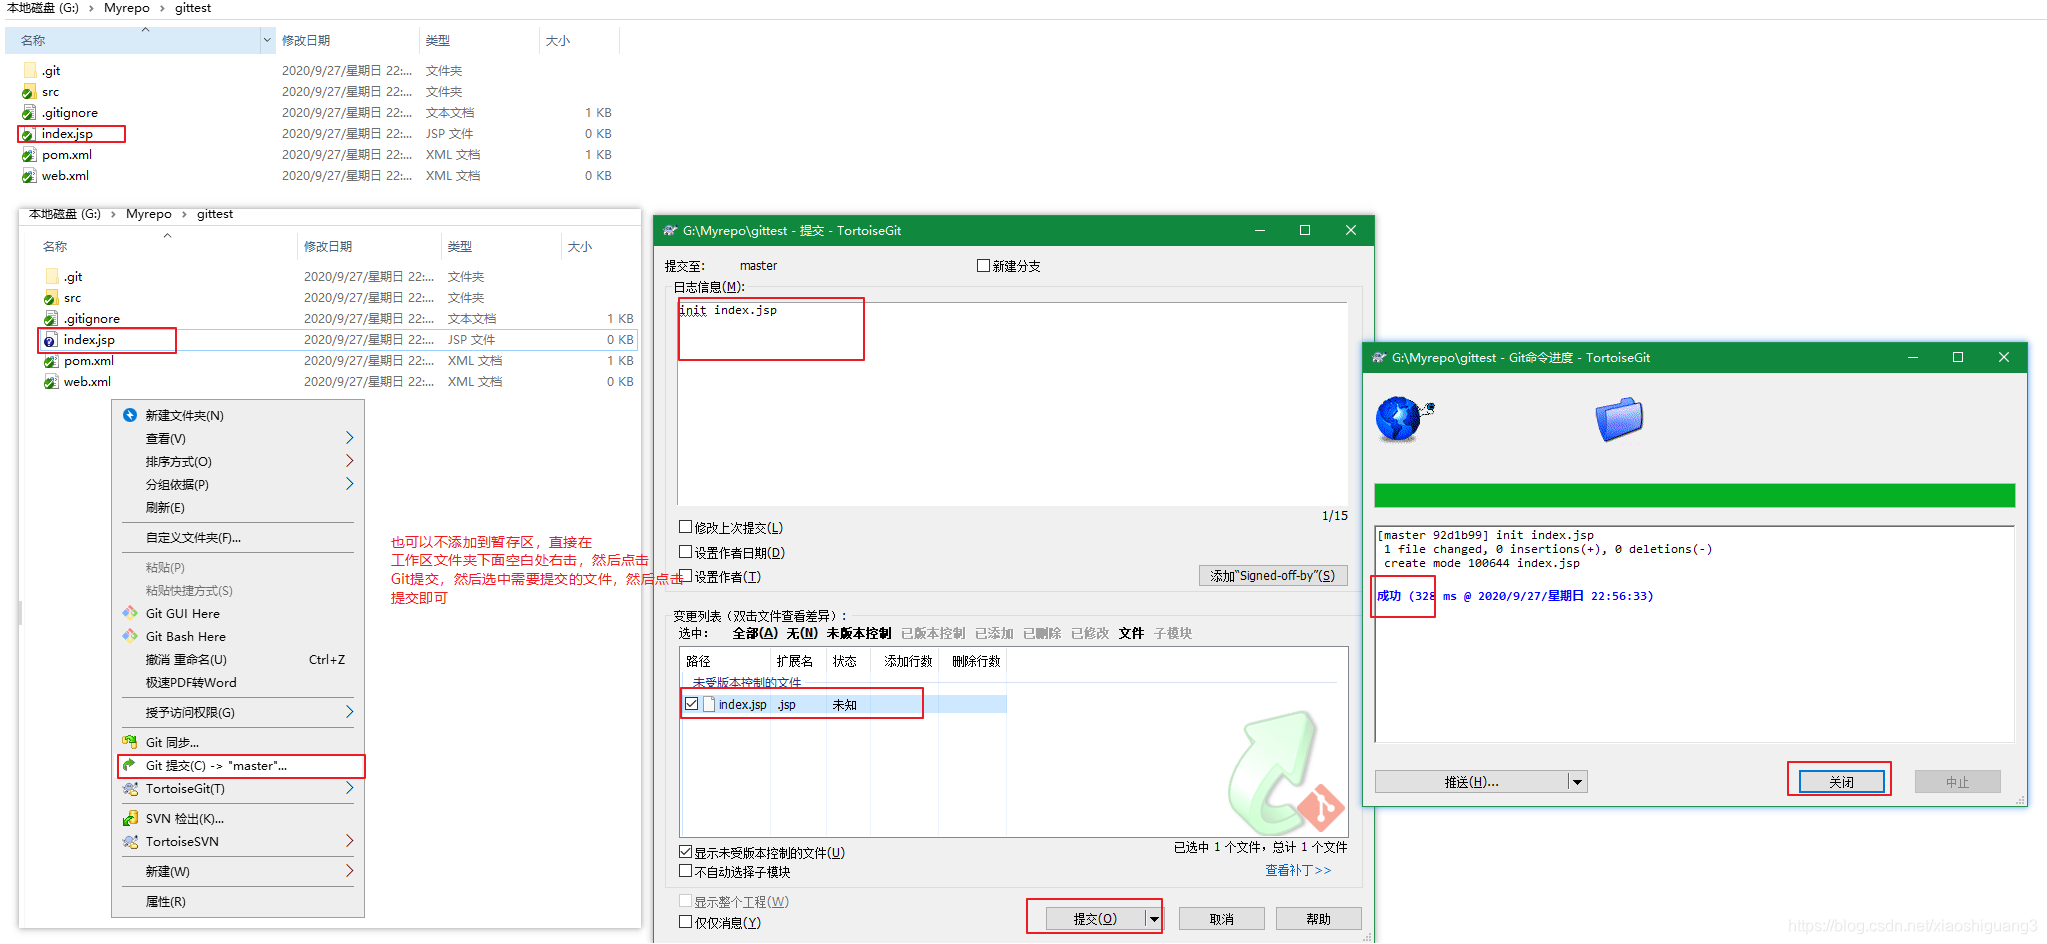
Task: Click the .git folder icon in lower explorer
Action: click(51, 277)
